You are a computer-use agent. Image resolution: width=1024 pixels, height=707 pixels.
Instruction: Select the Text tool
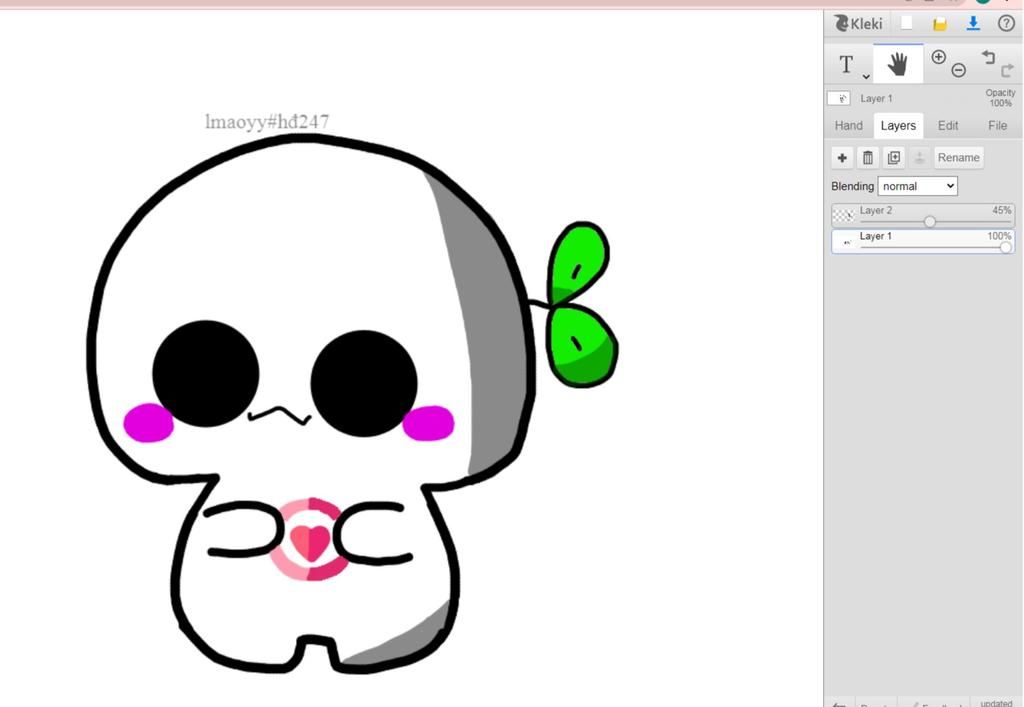point(846,64)
